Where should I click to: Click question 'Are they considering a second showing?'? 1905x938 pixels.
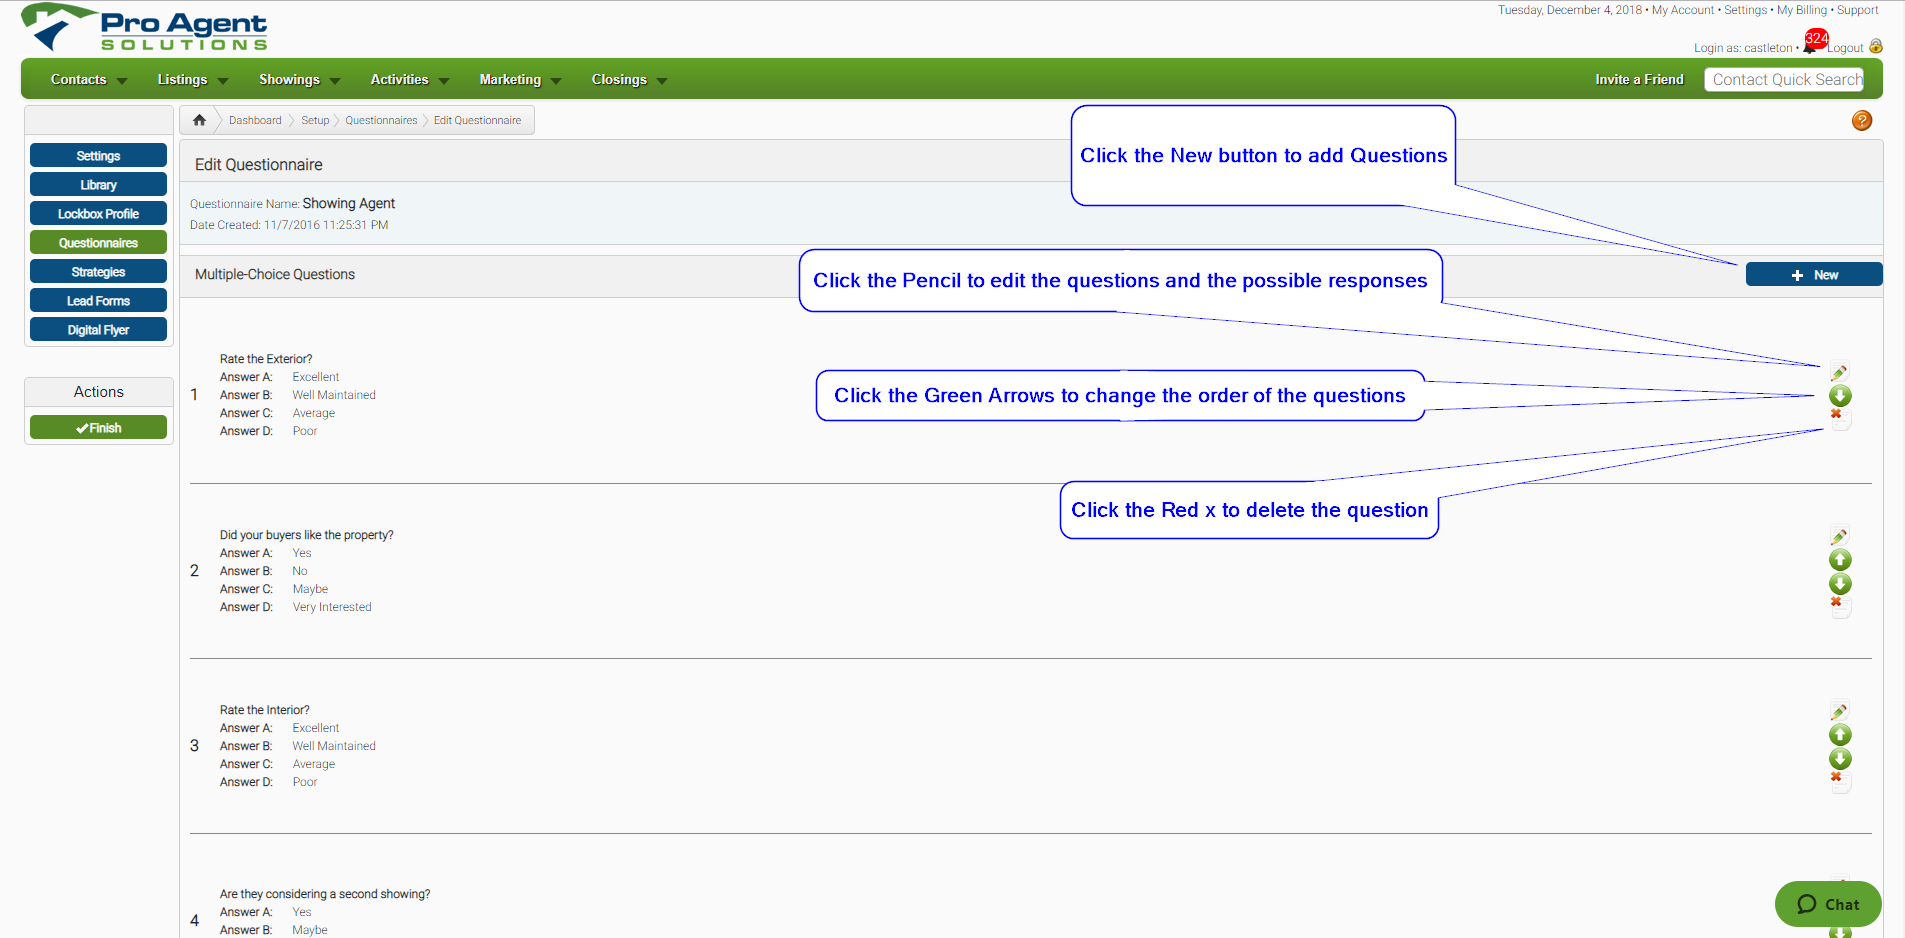point(325,894)
